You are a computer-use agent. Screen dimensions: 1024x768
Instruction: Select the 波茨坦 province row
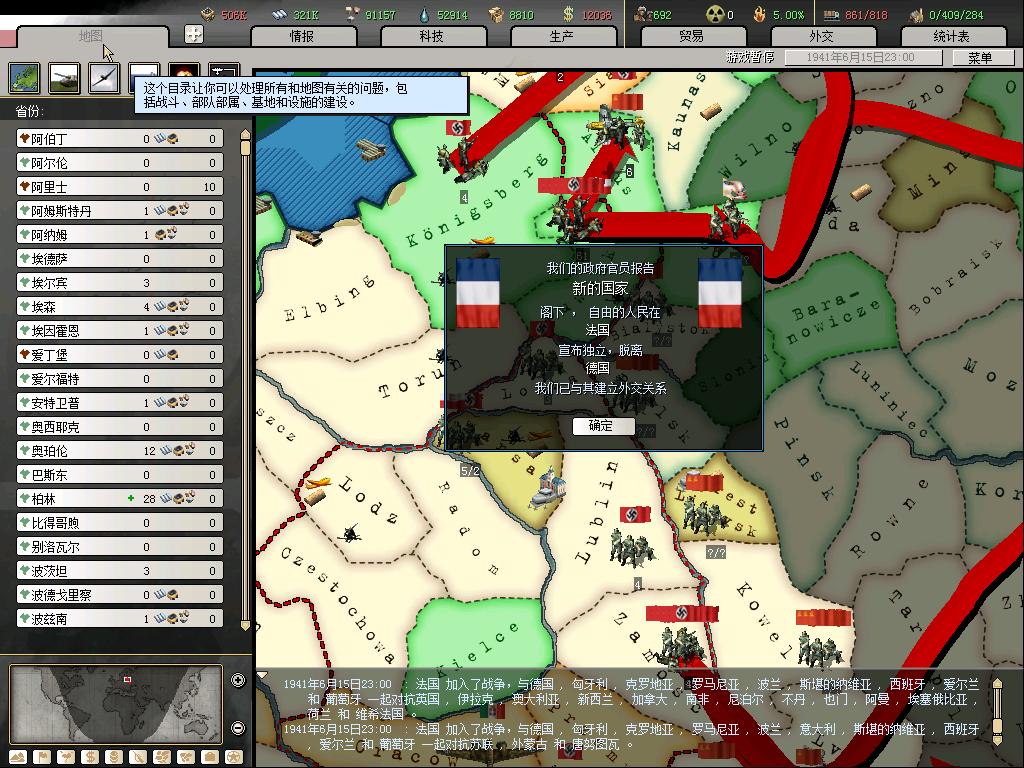(x=120, y=570)
